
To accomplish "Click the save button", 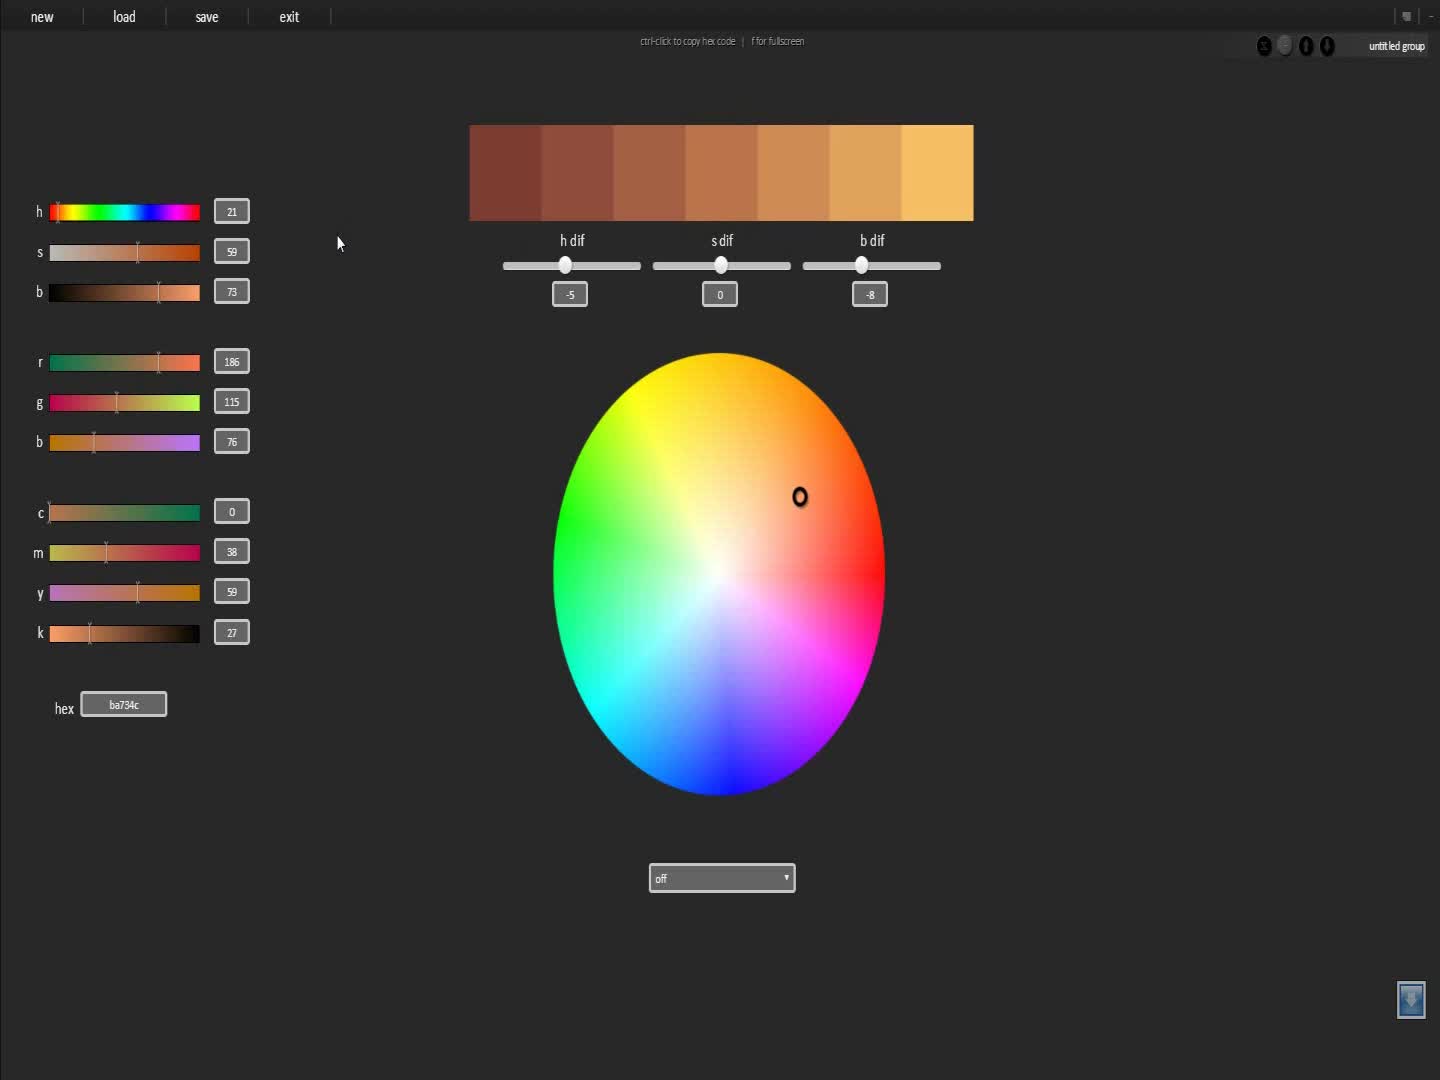I will [207, 17].
